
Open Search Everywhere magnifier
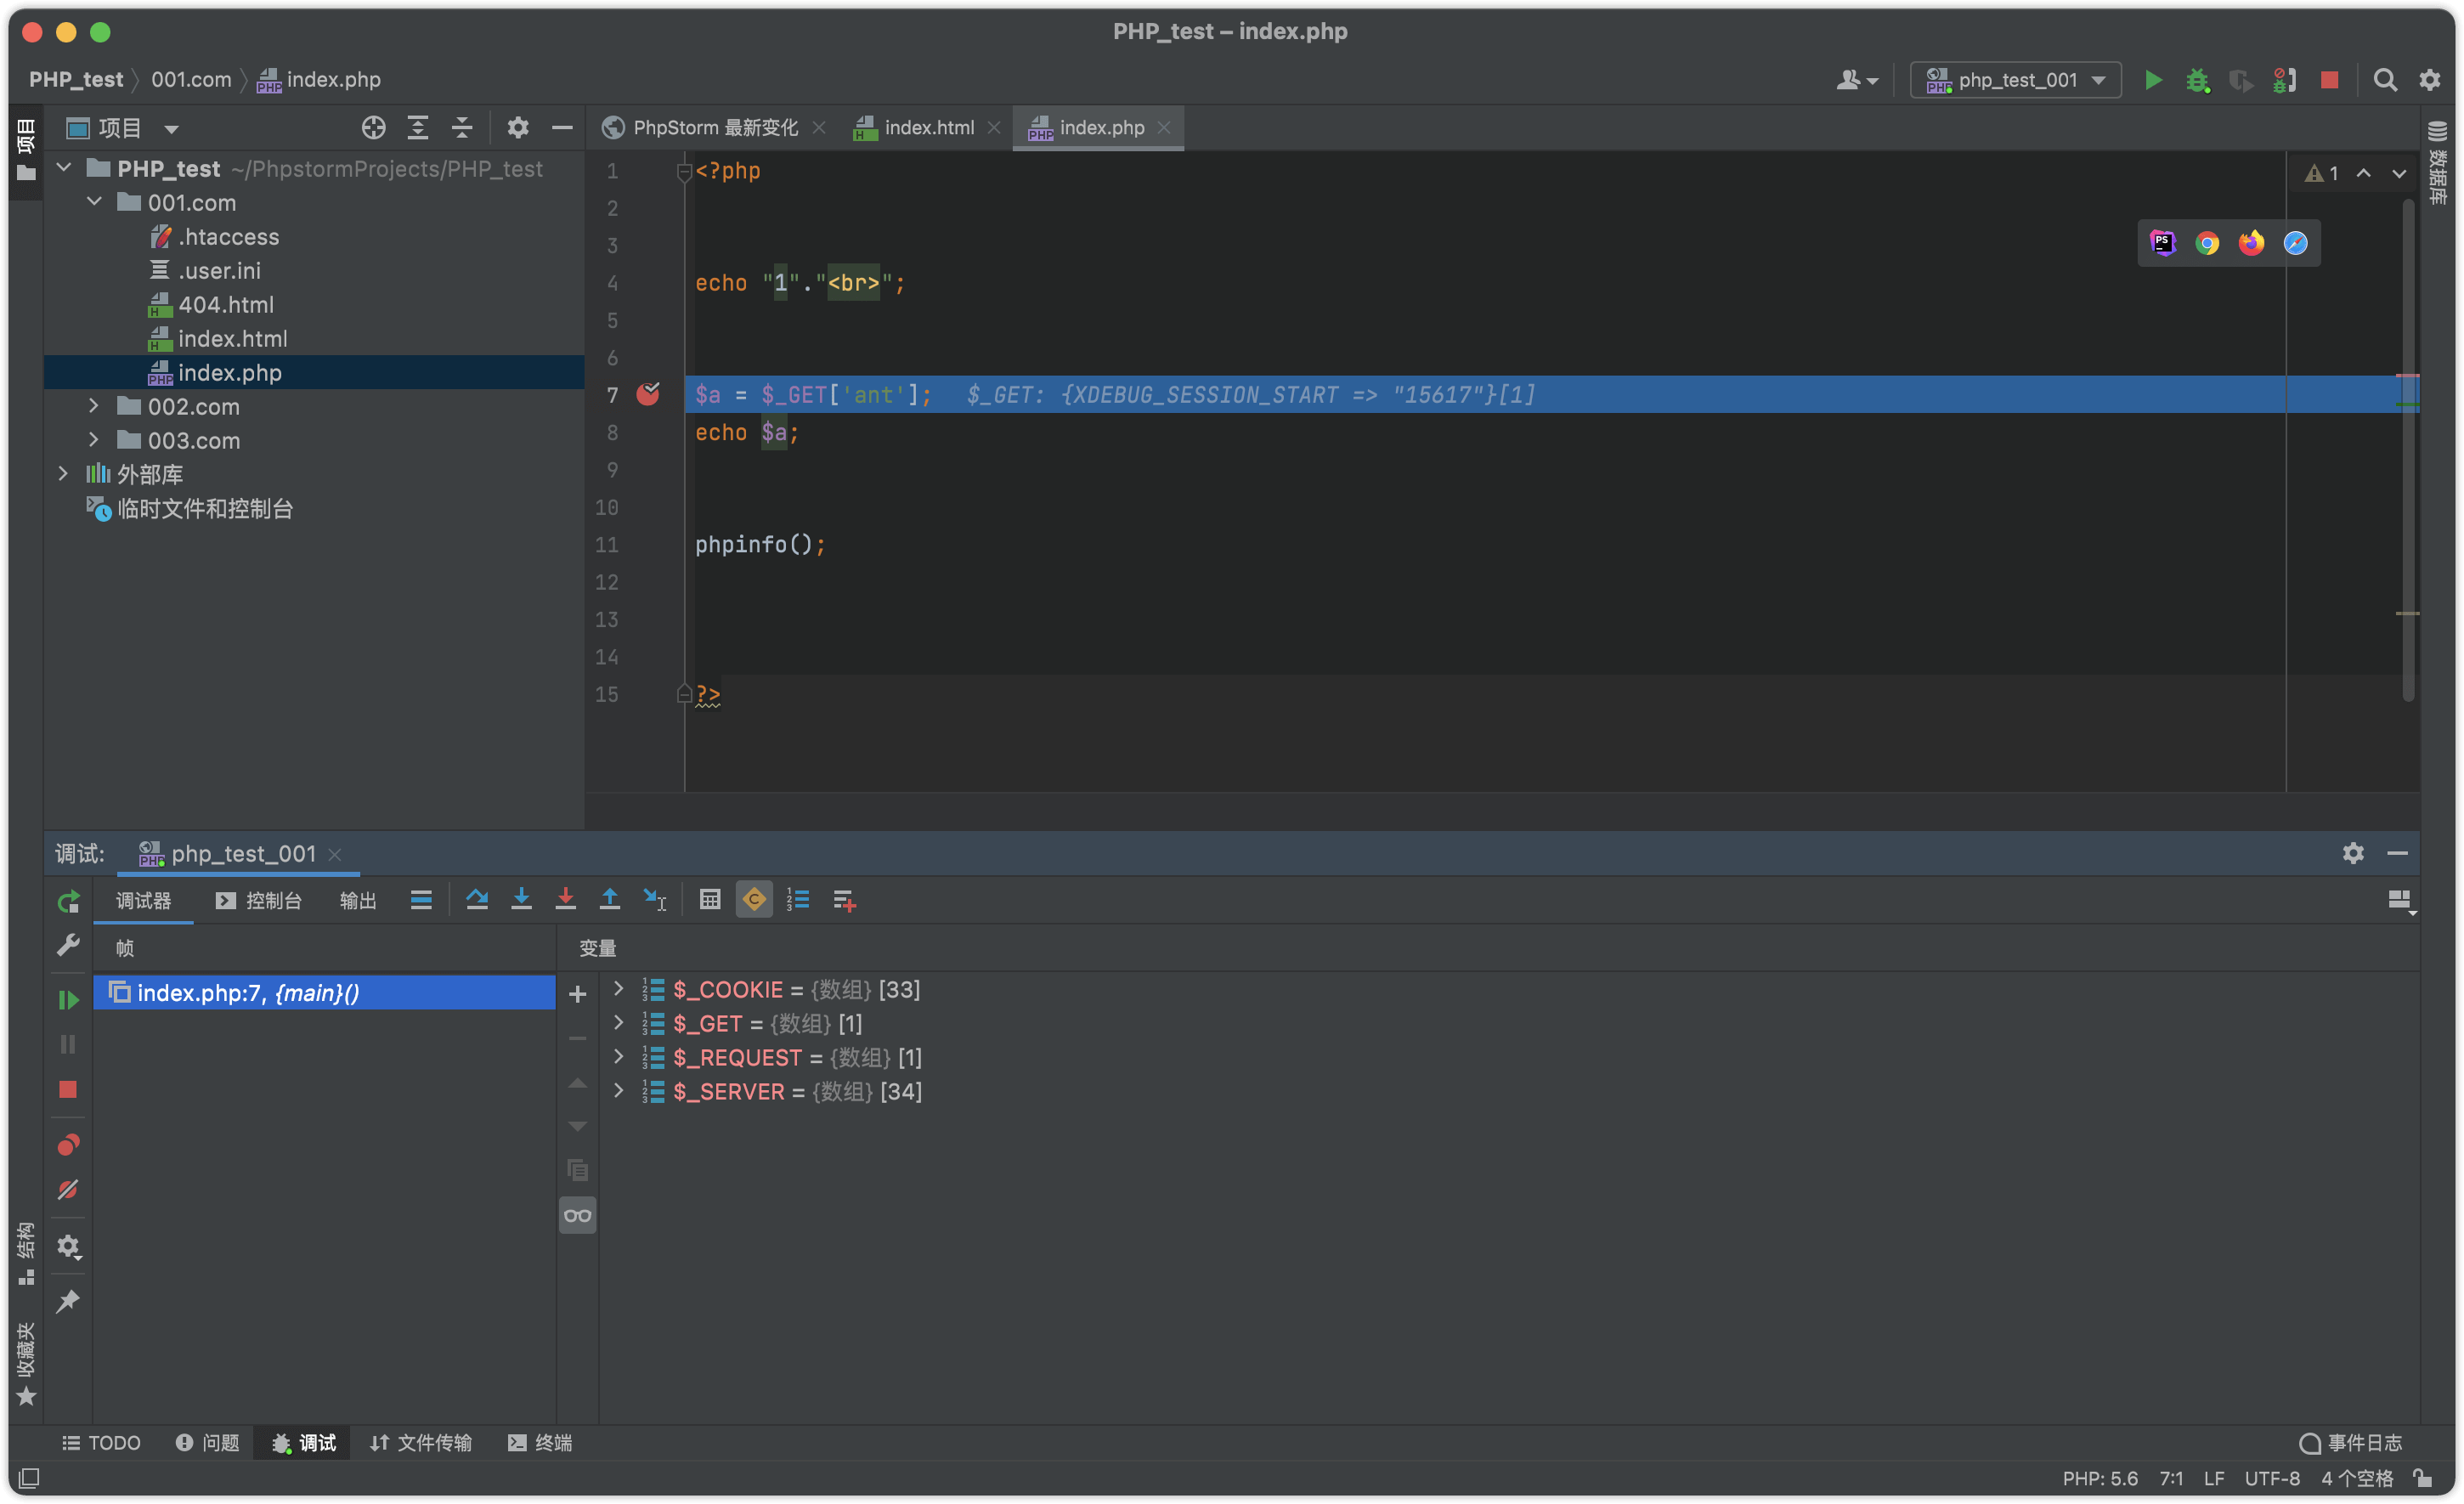(2385, 80)
